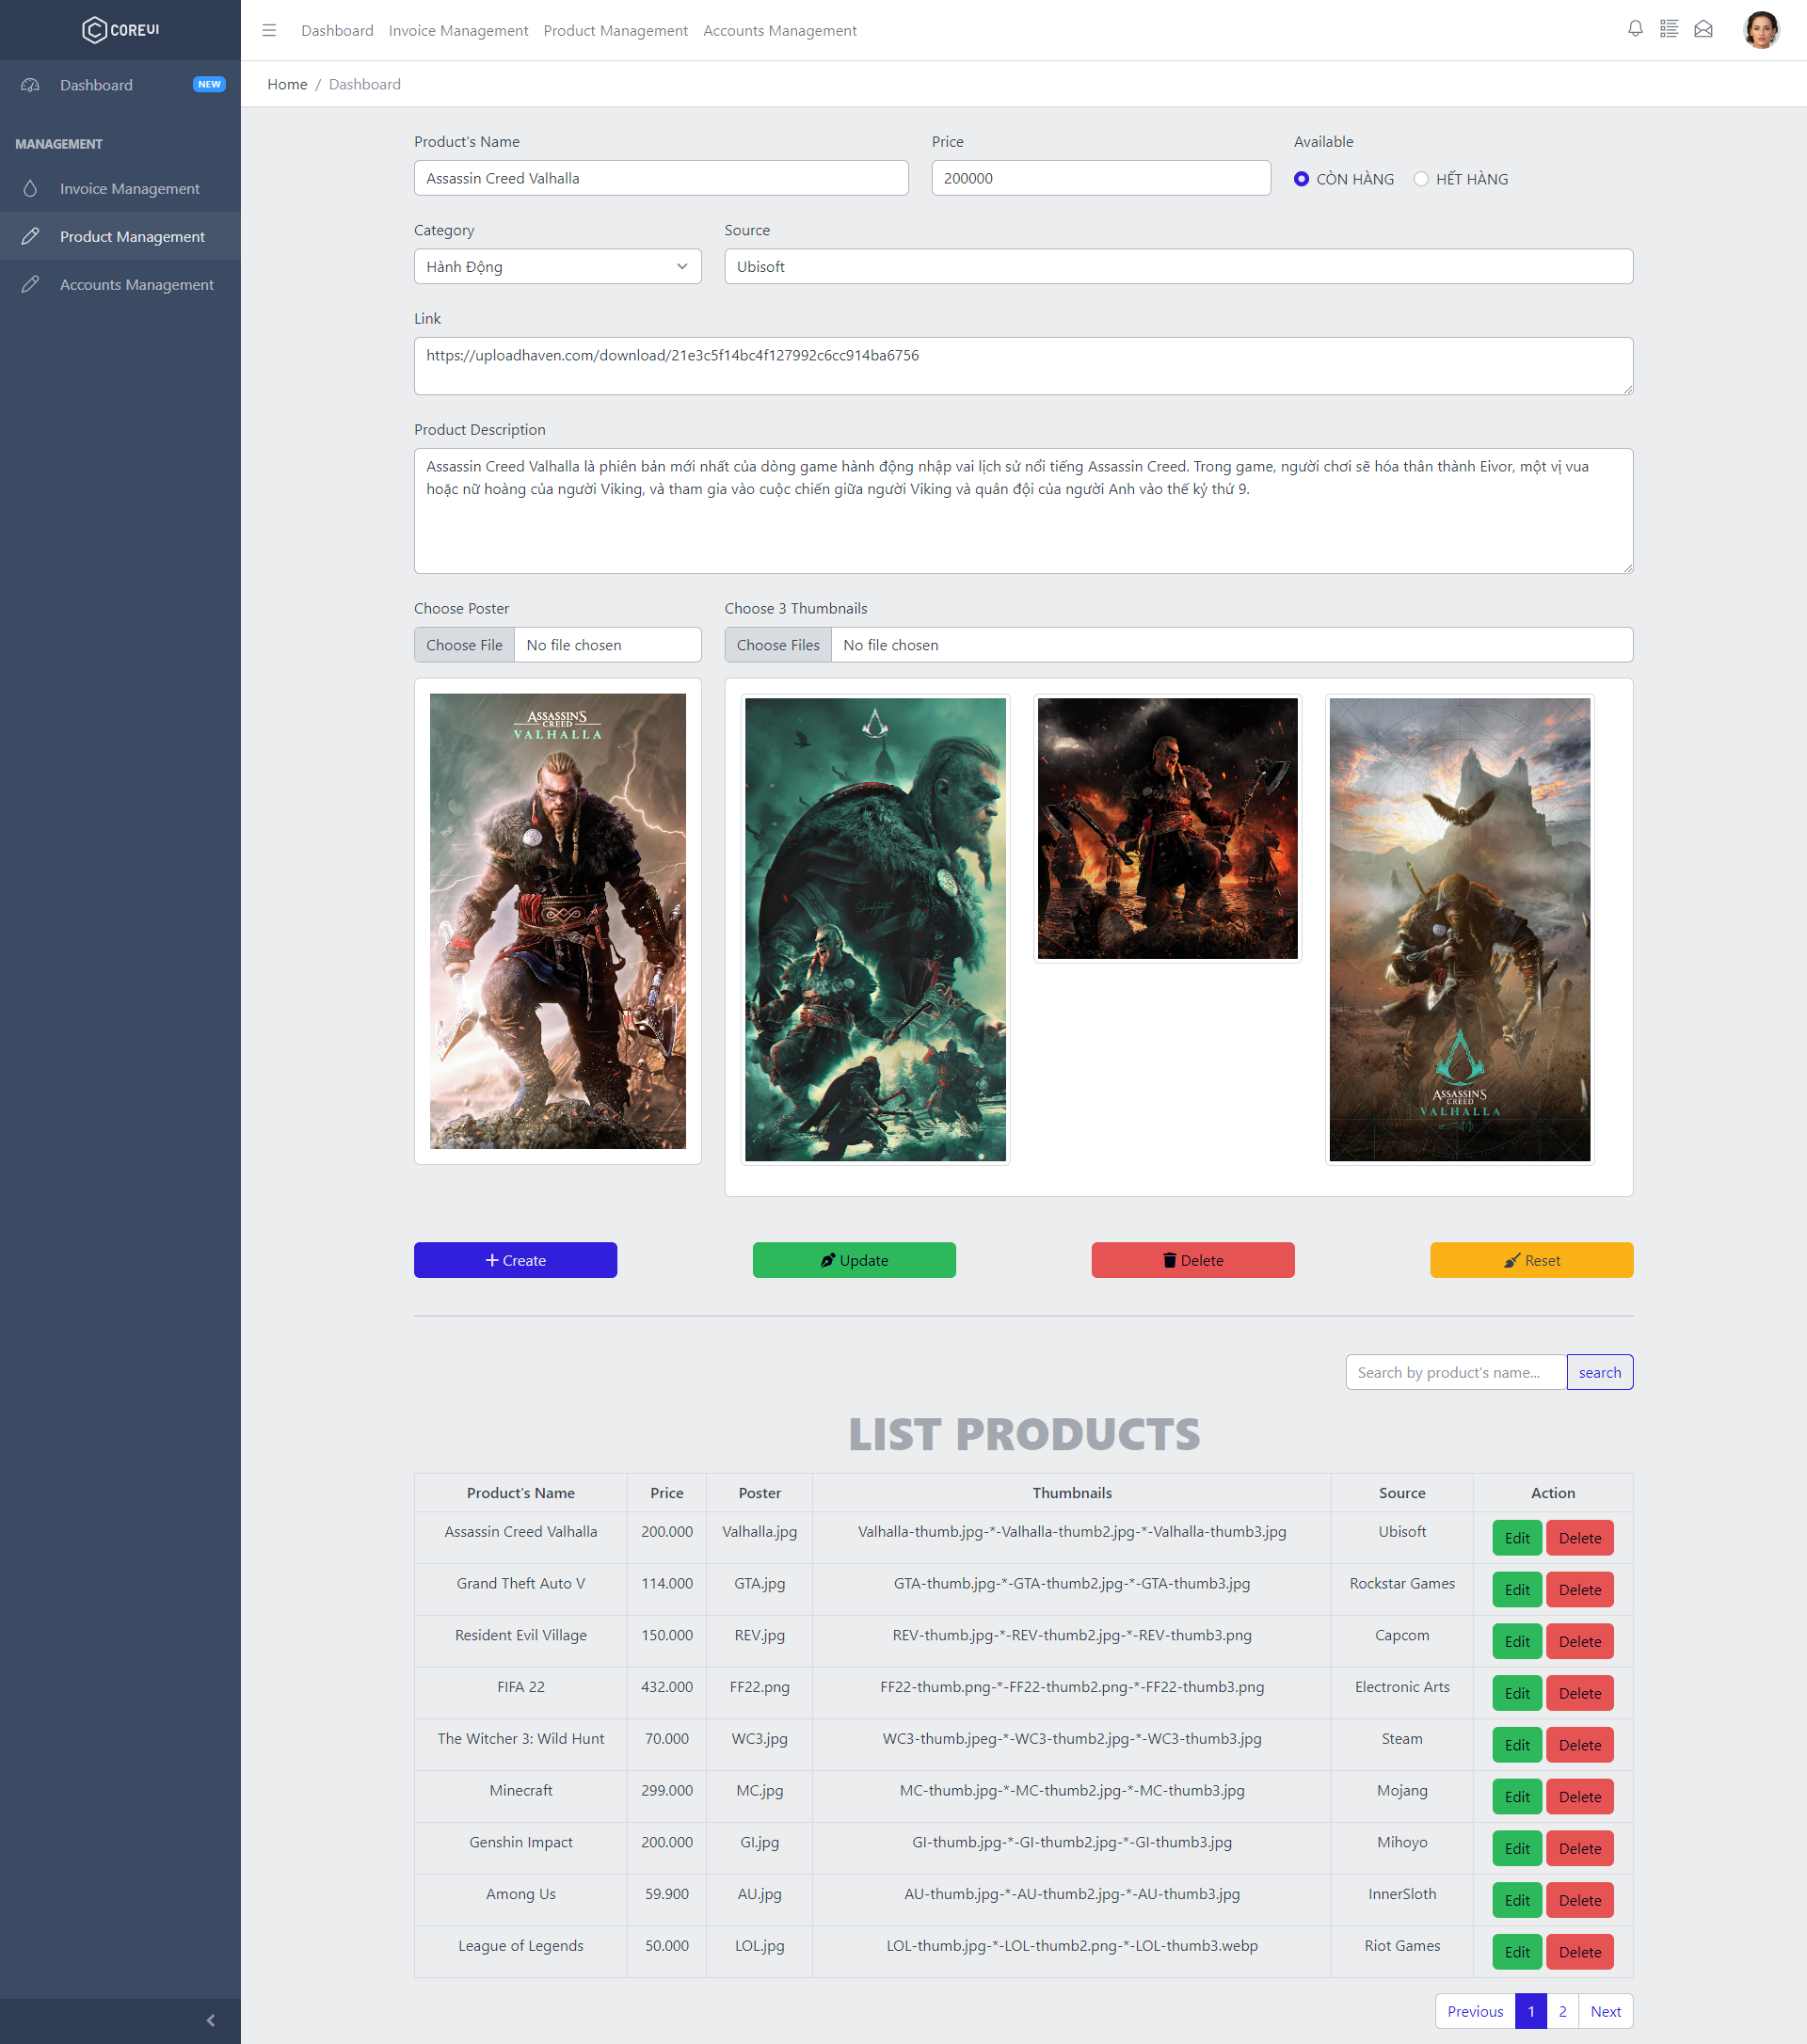Switch to the Product Management menu item
Image resolution: width=1807 pixels, height=2044 pixels.
(x=131, y=236)
